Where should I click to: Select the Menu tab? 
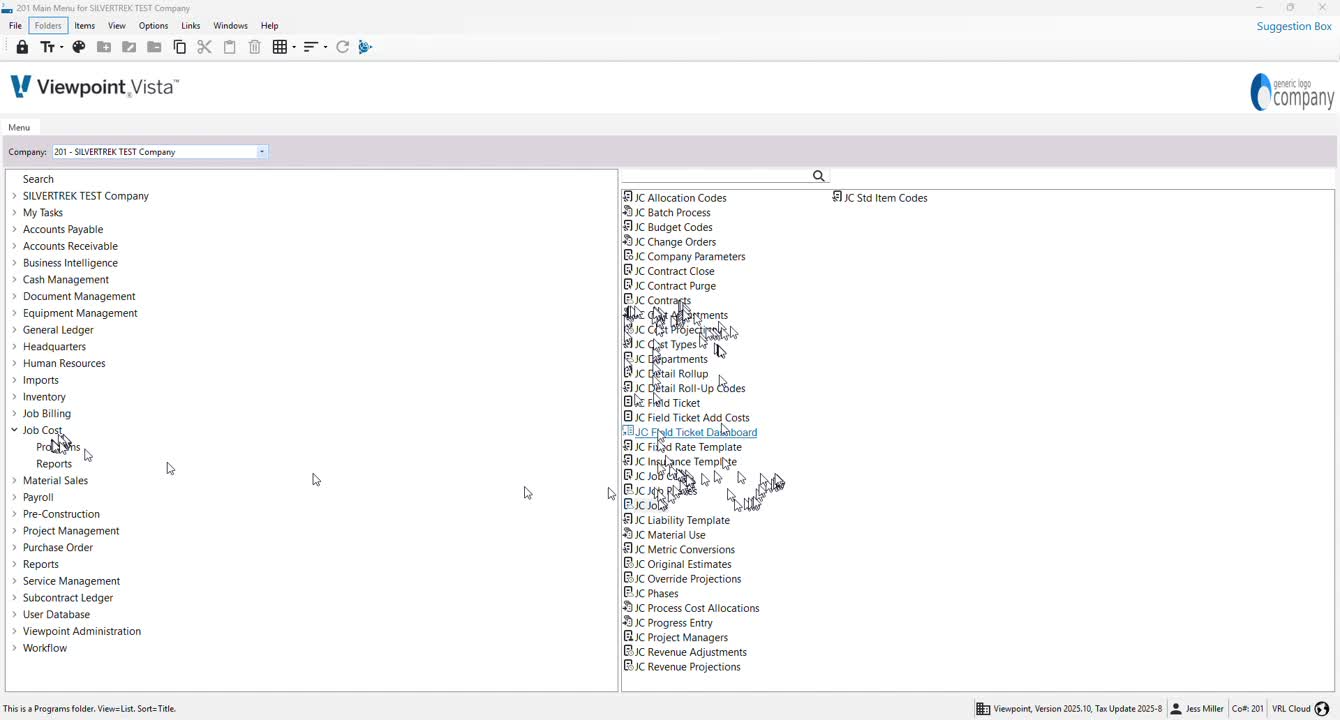(19, 128)
